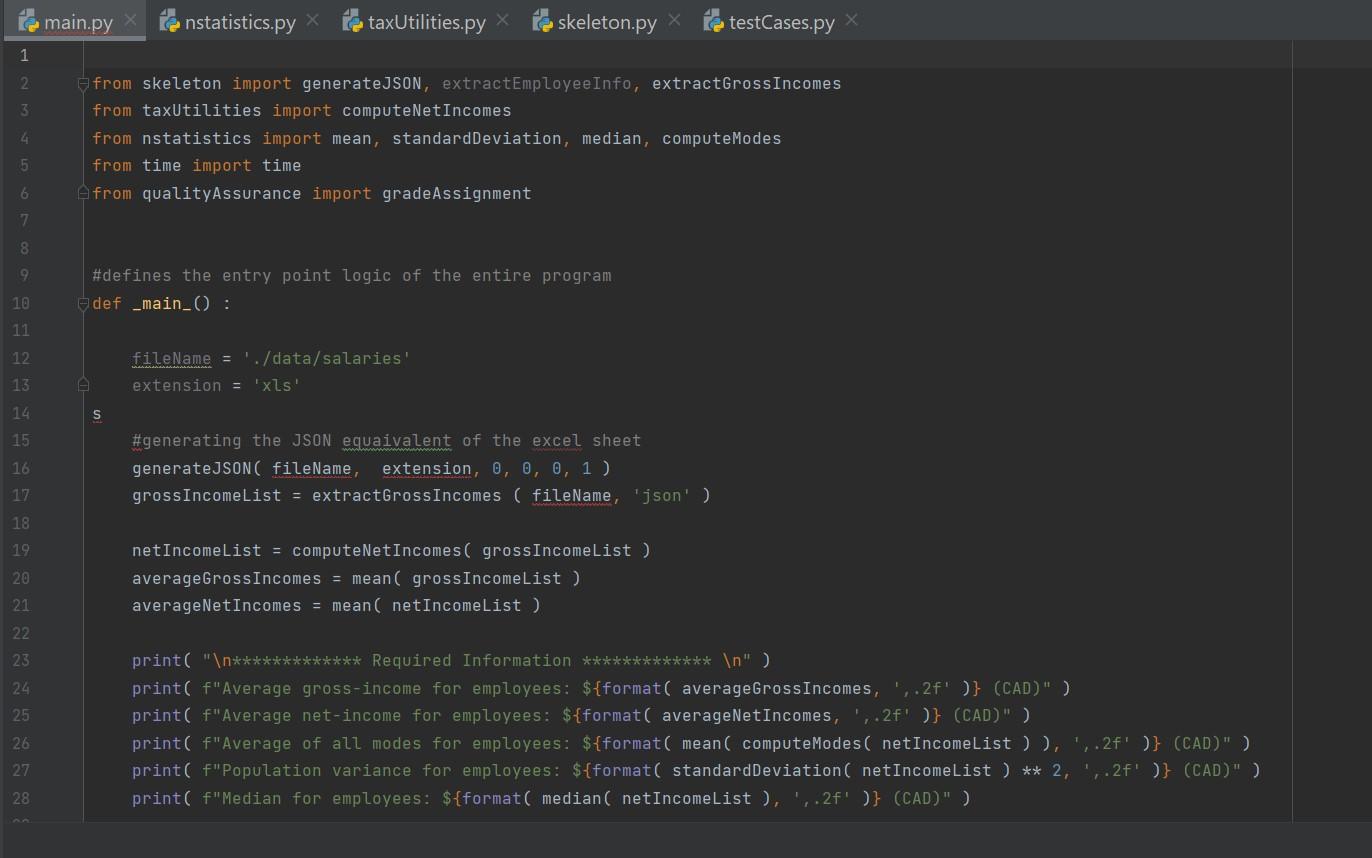The height and width of the screenshot is (858, 1372).
Task: Click the Python icon on testCases.py tab
Action: click(713, 21)
